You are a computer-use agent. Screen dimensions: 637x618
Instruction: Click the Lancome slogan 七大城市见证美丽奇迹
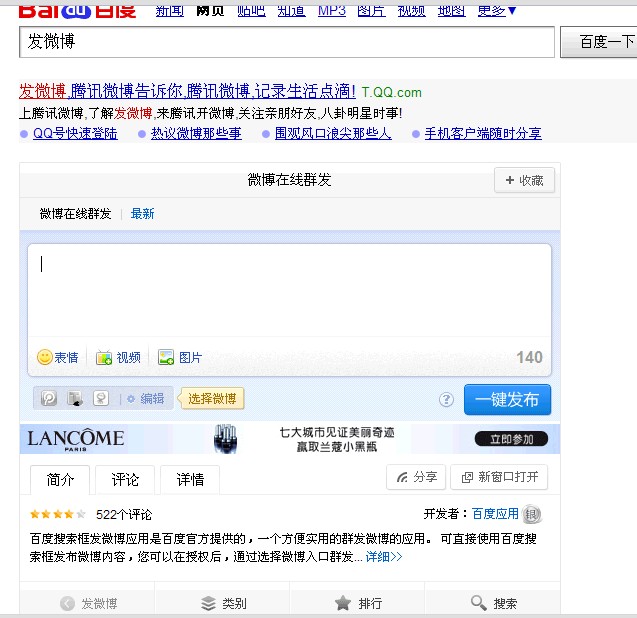tap(337, 432)
